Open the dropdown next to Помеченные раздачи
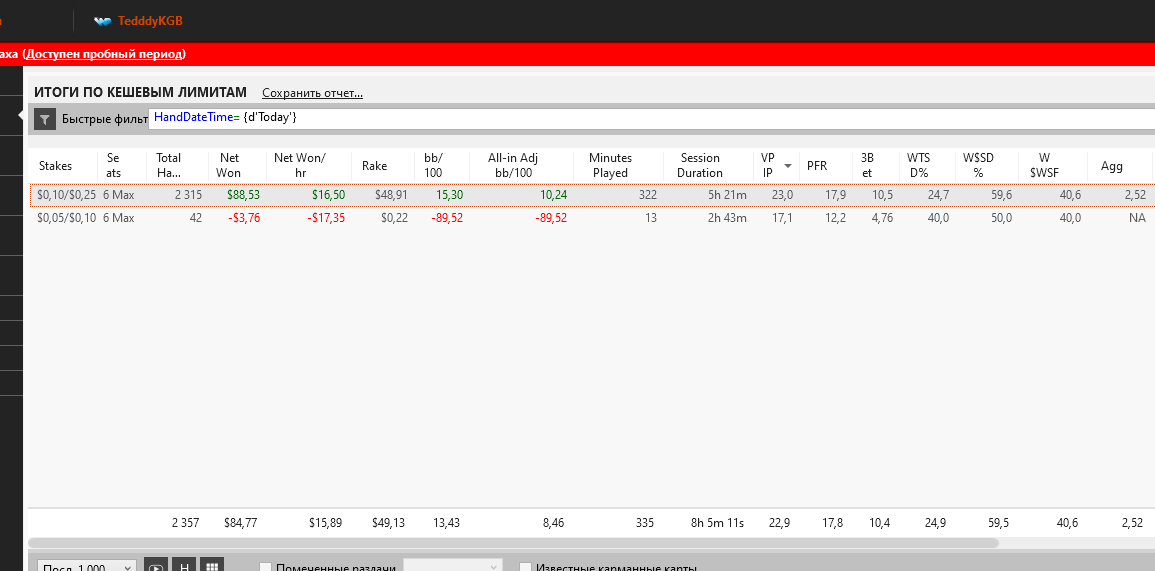This screenshot has height=571, width=1155. coord(452,566)
